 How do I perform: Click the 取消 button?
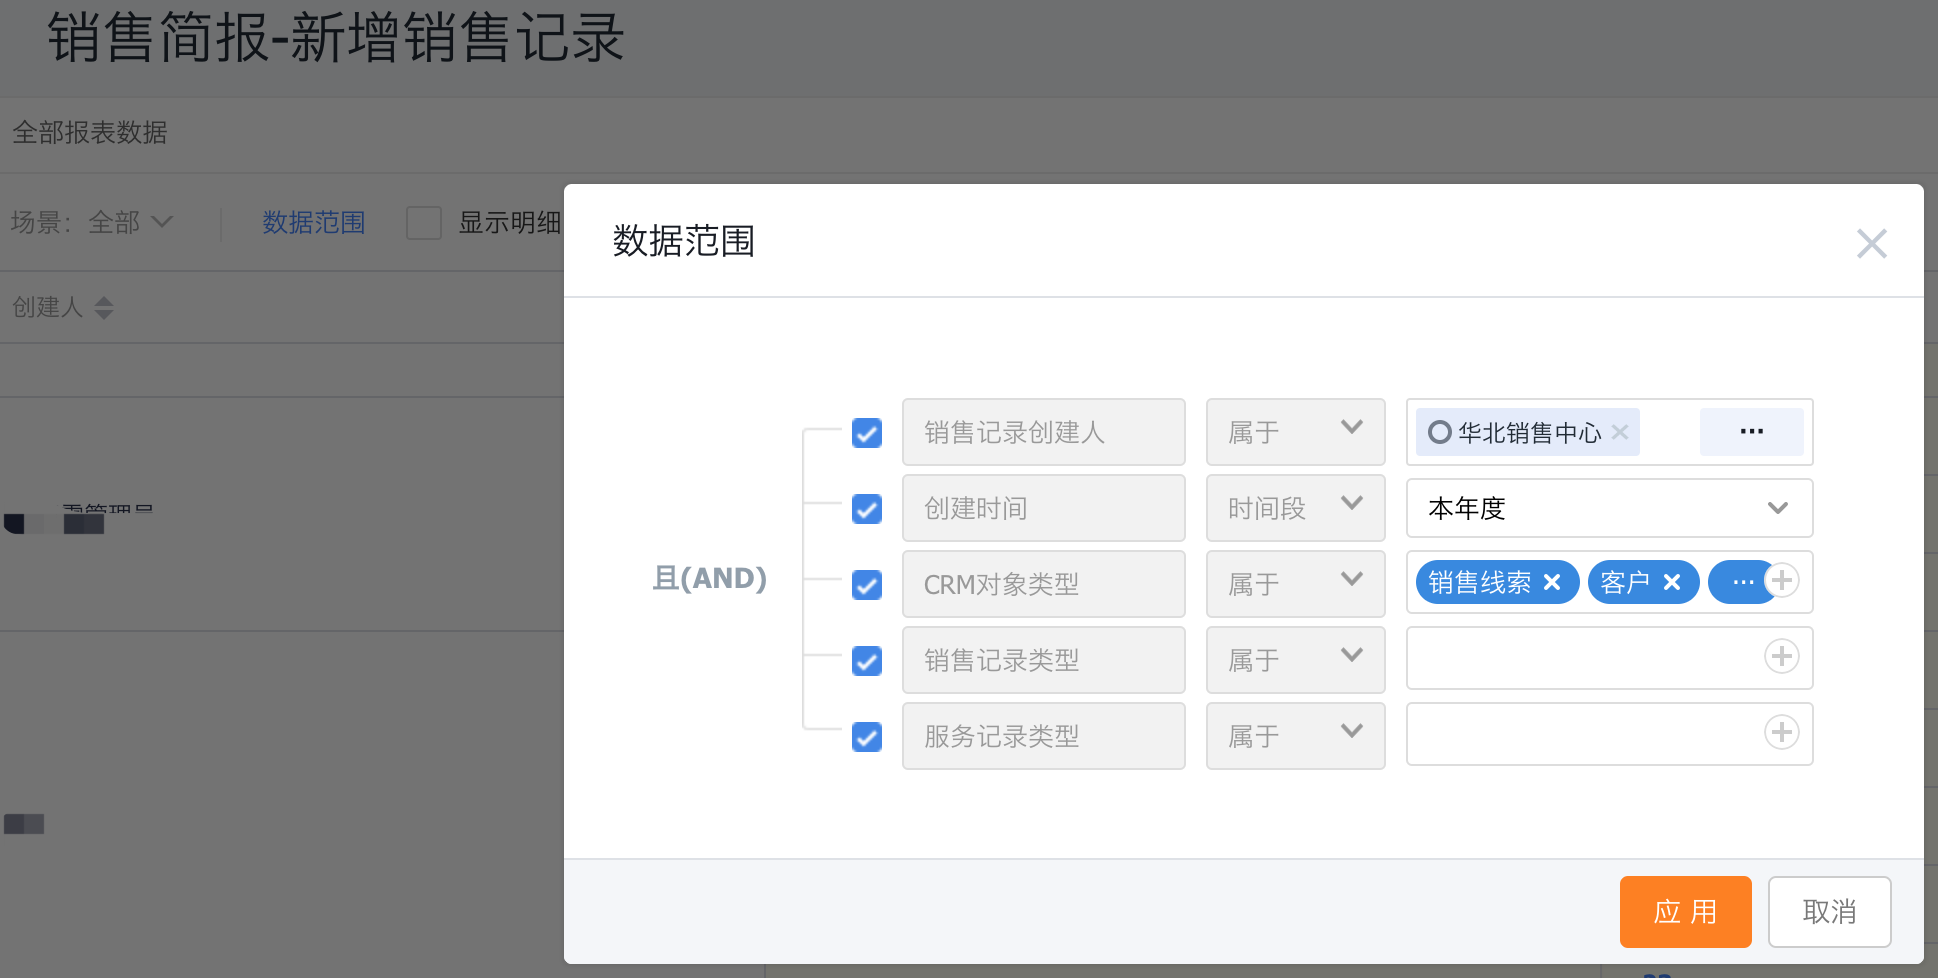tap(1829, 912)
